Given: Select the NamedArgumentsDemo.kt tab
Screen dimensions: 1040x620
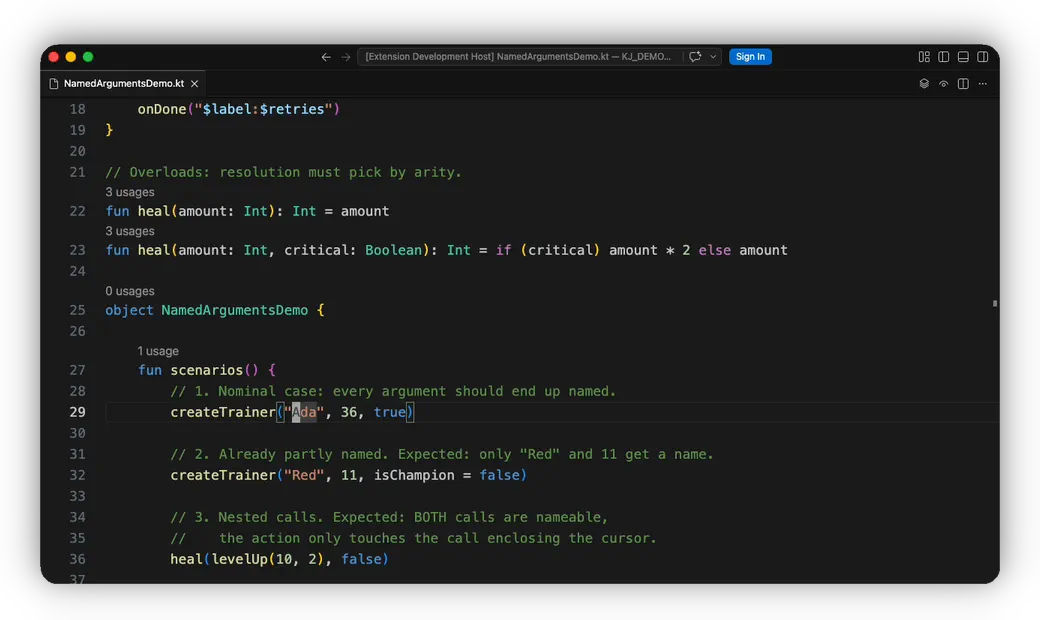Looking at the screenshot, I should click(124, 84).
